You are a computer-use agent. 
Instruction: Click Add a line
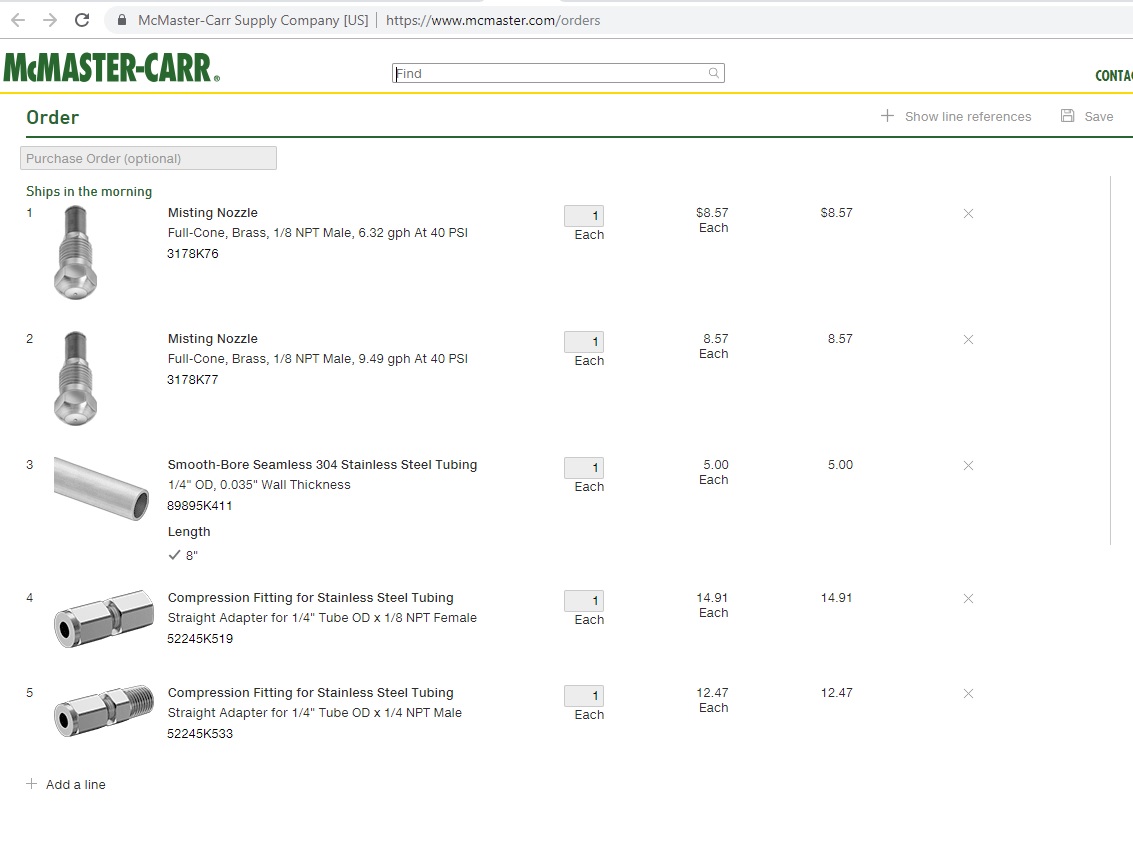[x=76, y=785]
